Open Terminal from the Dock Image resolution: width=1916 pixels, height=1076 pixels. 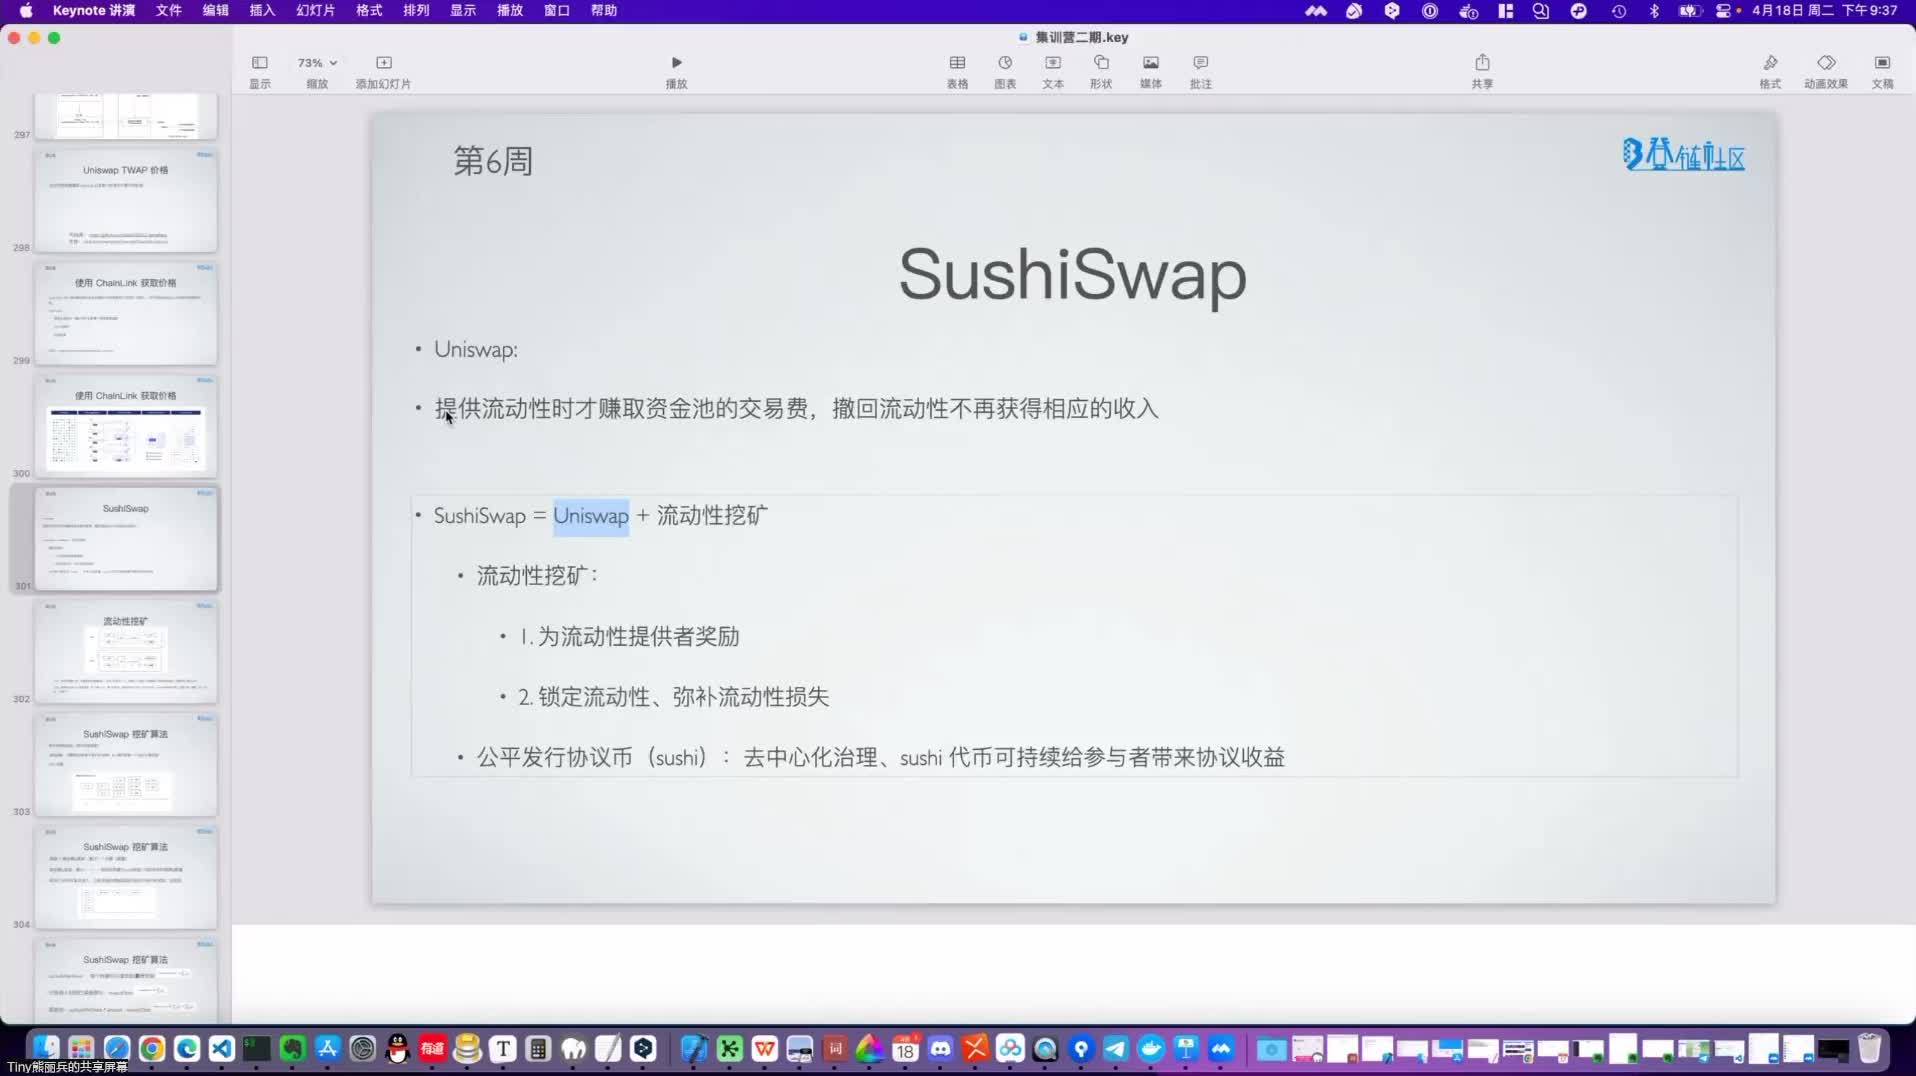click(x=257, y=1048)
